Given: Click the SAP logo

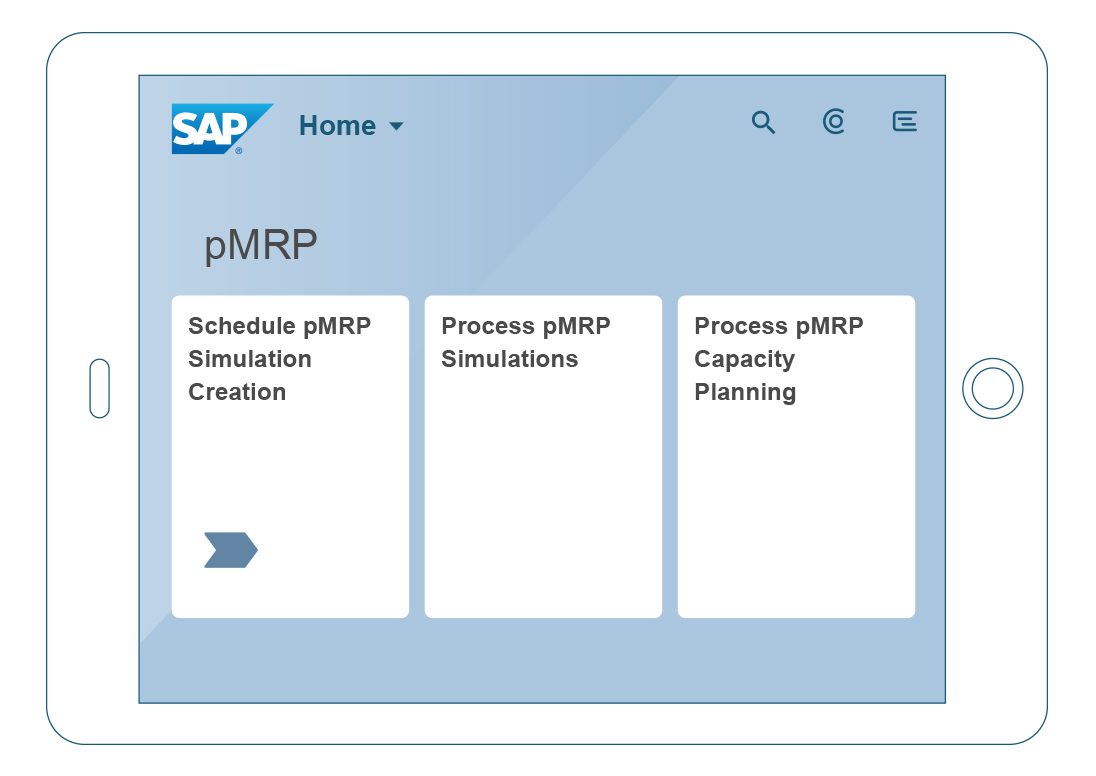Looking at the screenshot, I should [222, 129].
